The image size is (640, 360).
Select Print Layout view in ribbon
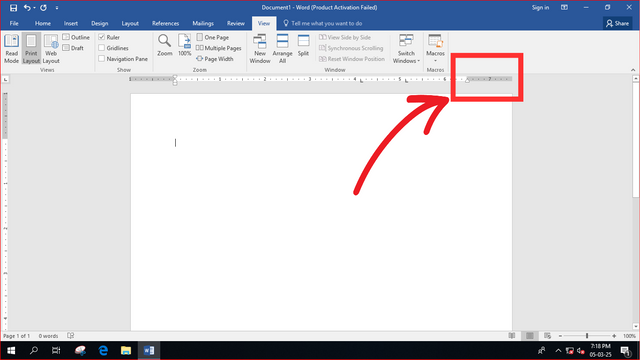31,49
